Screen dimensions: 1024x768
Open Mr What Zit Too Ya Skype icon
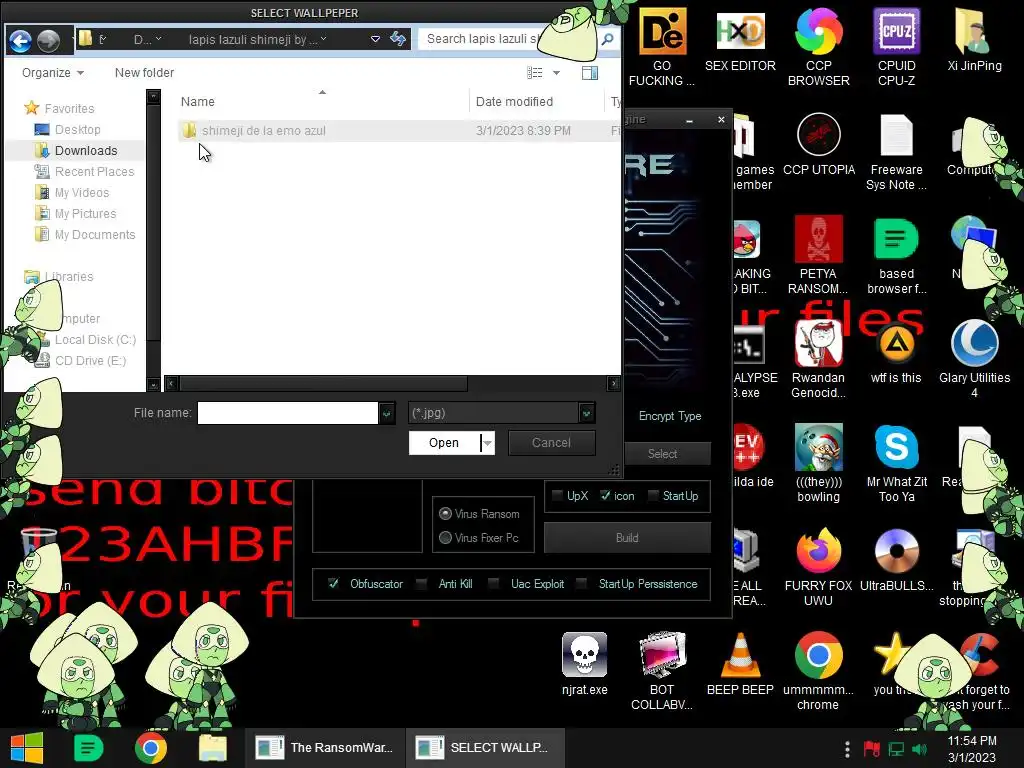click(896, 464)
